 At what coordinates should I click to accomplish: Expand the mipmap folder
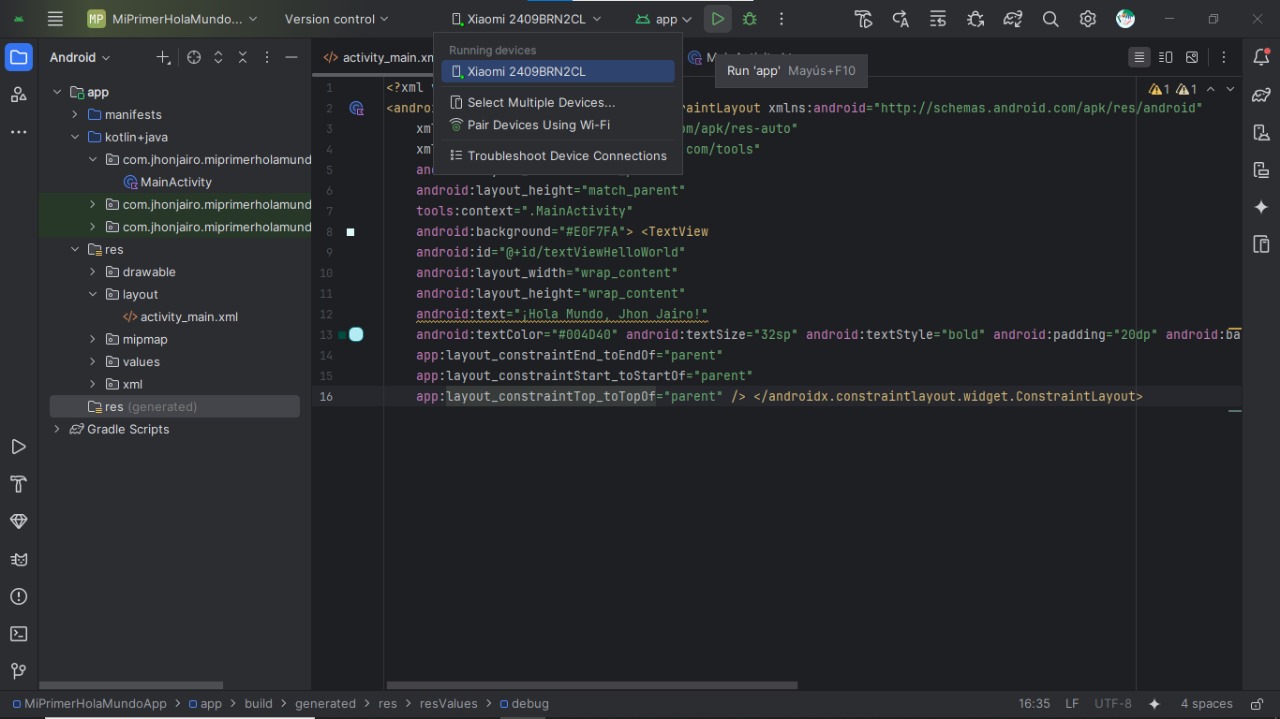pyautogui.click(x=93, y=339)
